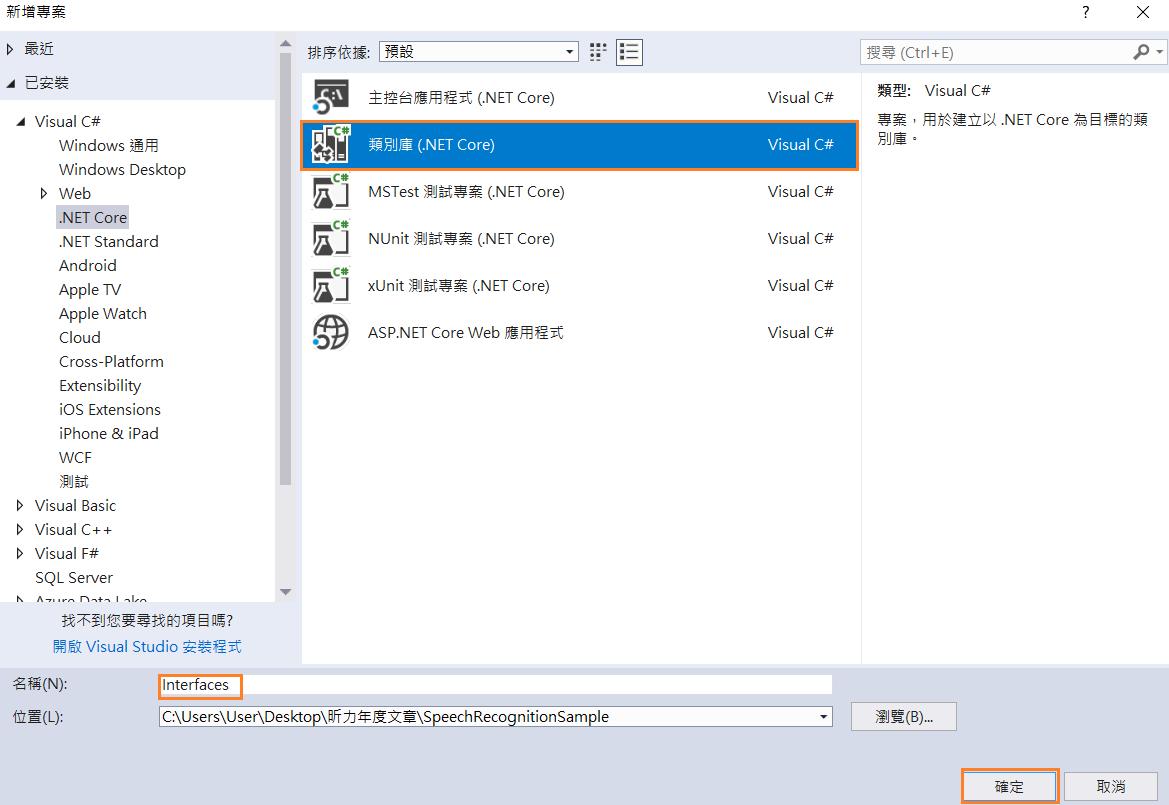Choose 類別庫 (.NET Core) template

(580, 145)
